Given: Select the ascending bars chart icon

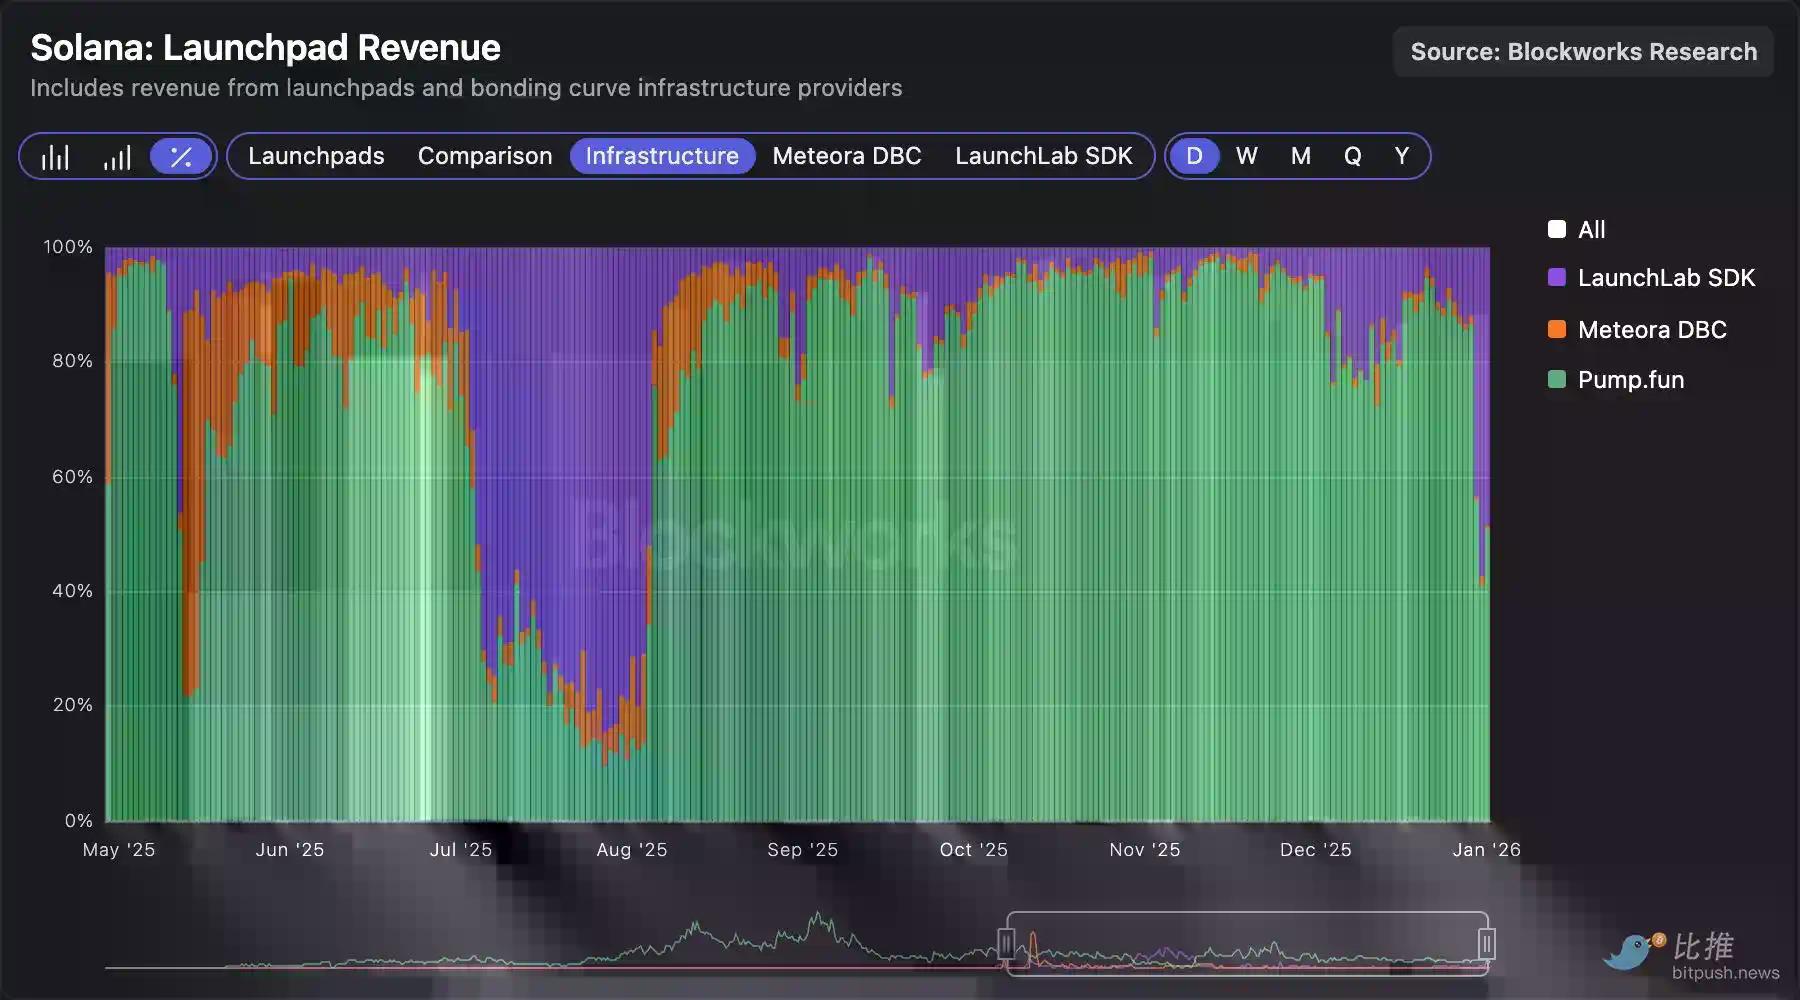Looking at the screenshot, I should tap(117, 157).
